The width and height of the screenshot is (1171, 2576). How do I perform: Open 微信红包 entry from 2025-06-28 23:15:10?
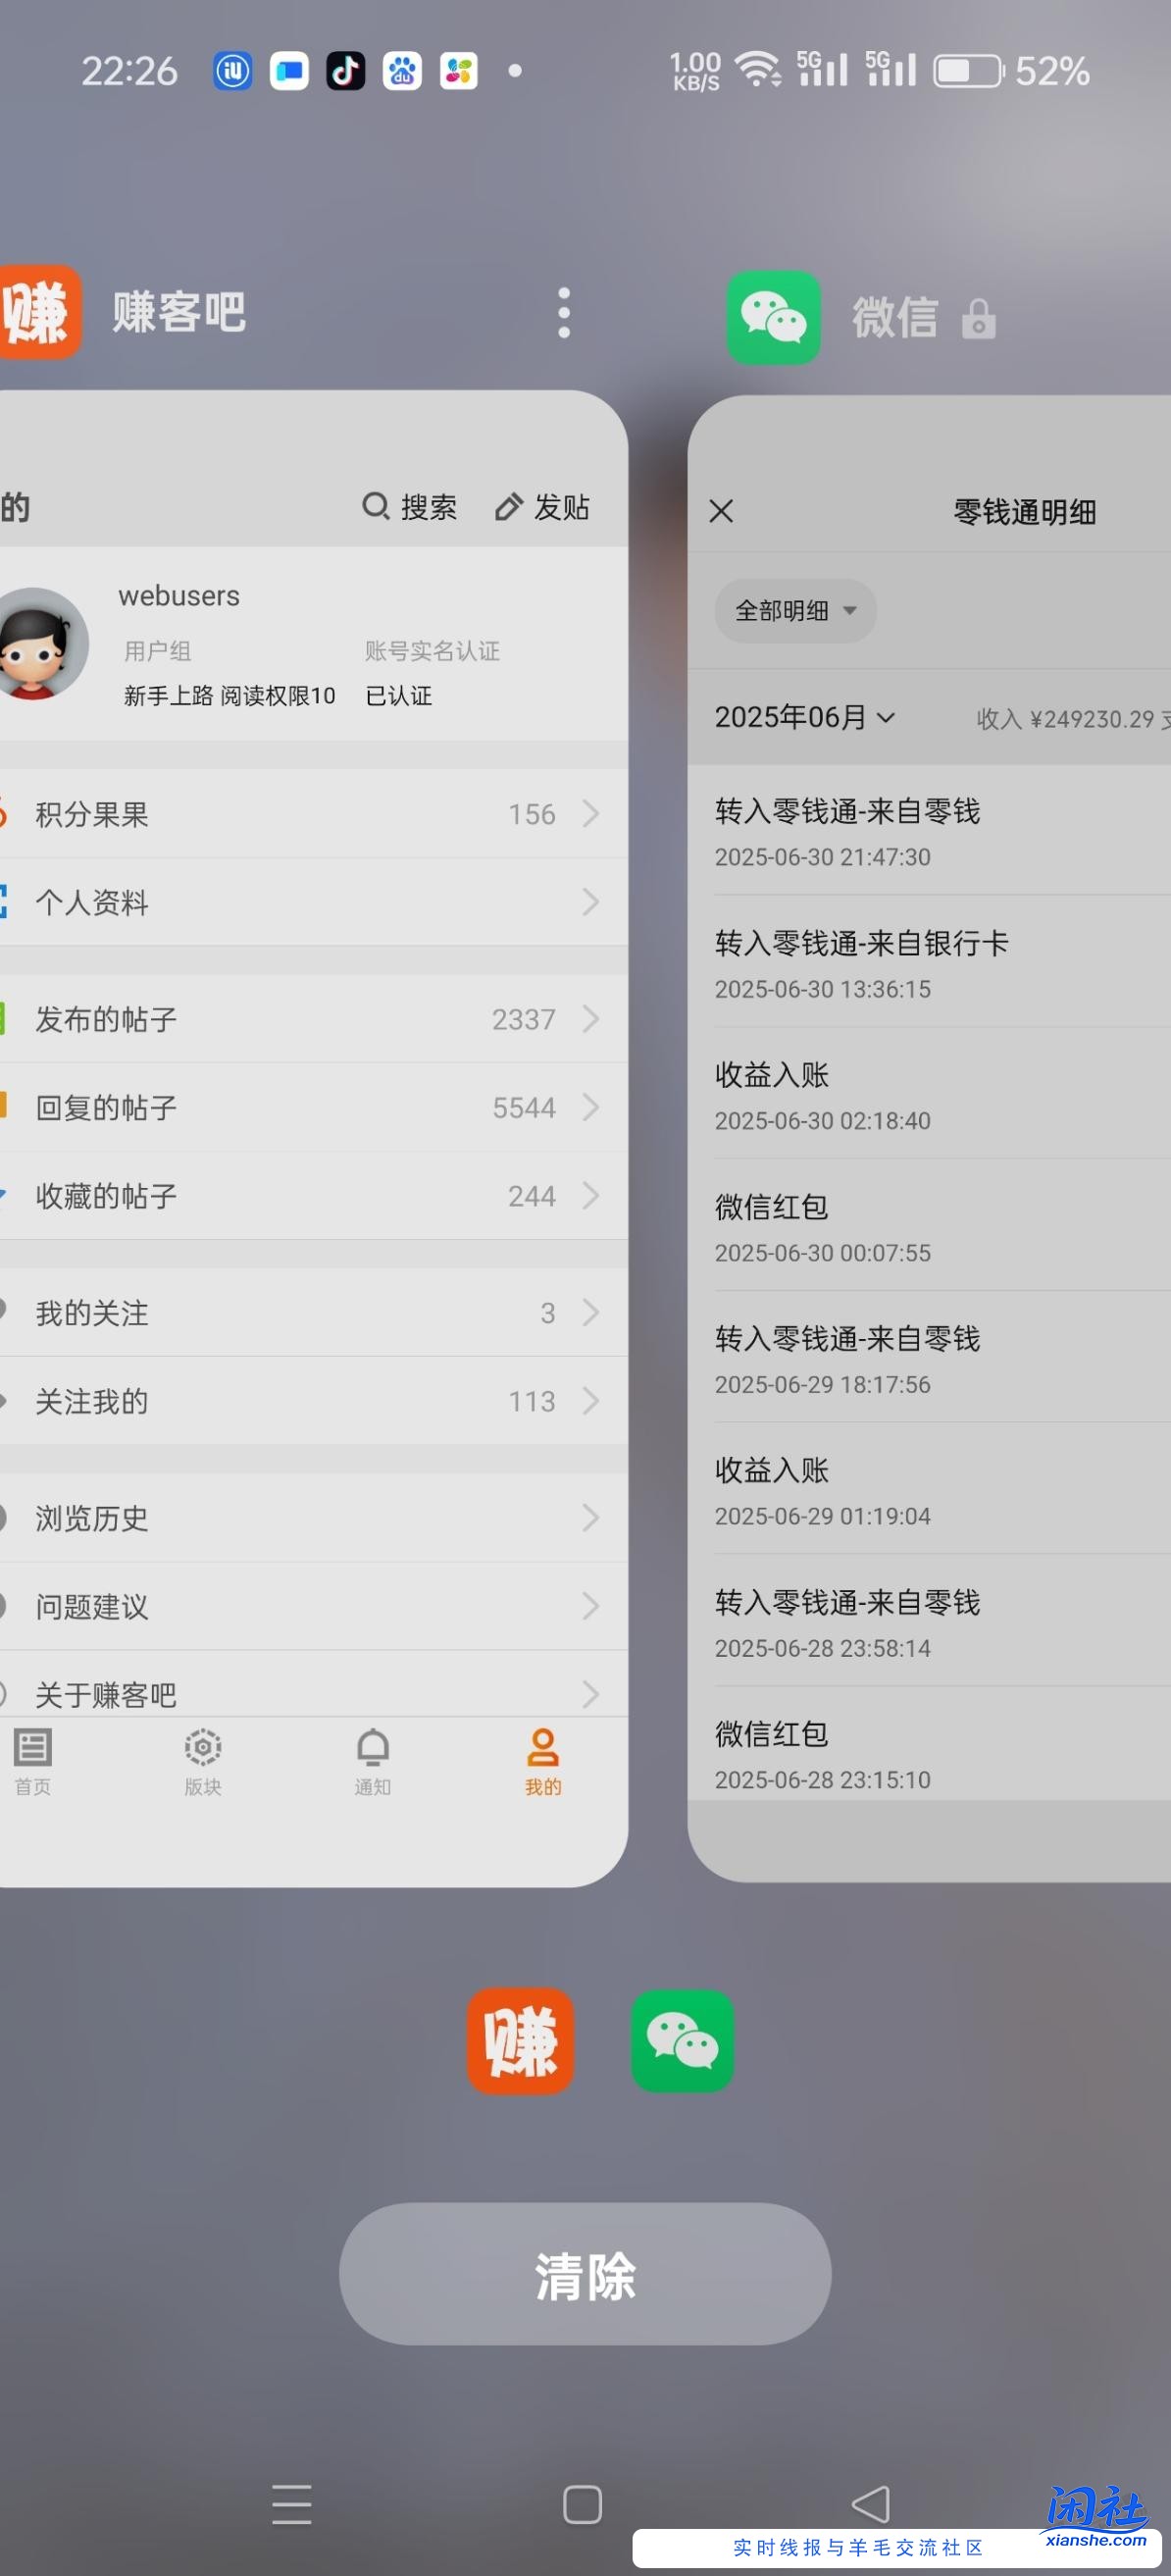[x=929, y=1746]
